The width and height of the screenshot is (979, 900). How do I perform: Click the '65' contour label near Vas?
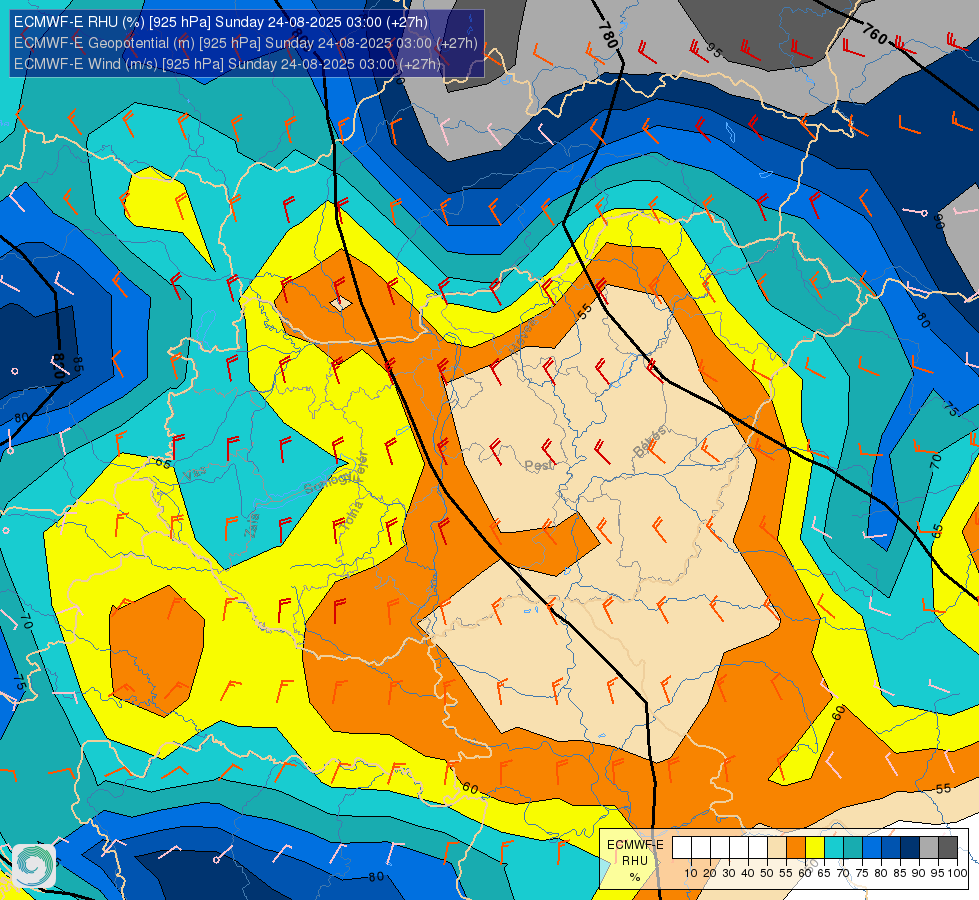click(162, 463)
